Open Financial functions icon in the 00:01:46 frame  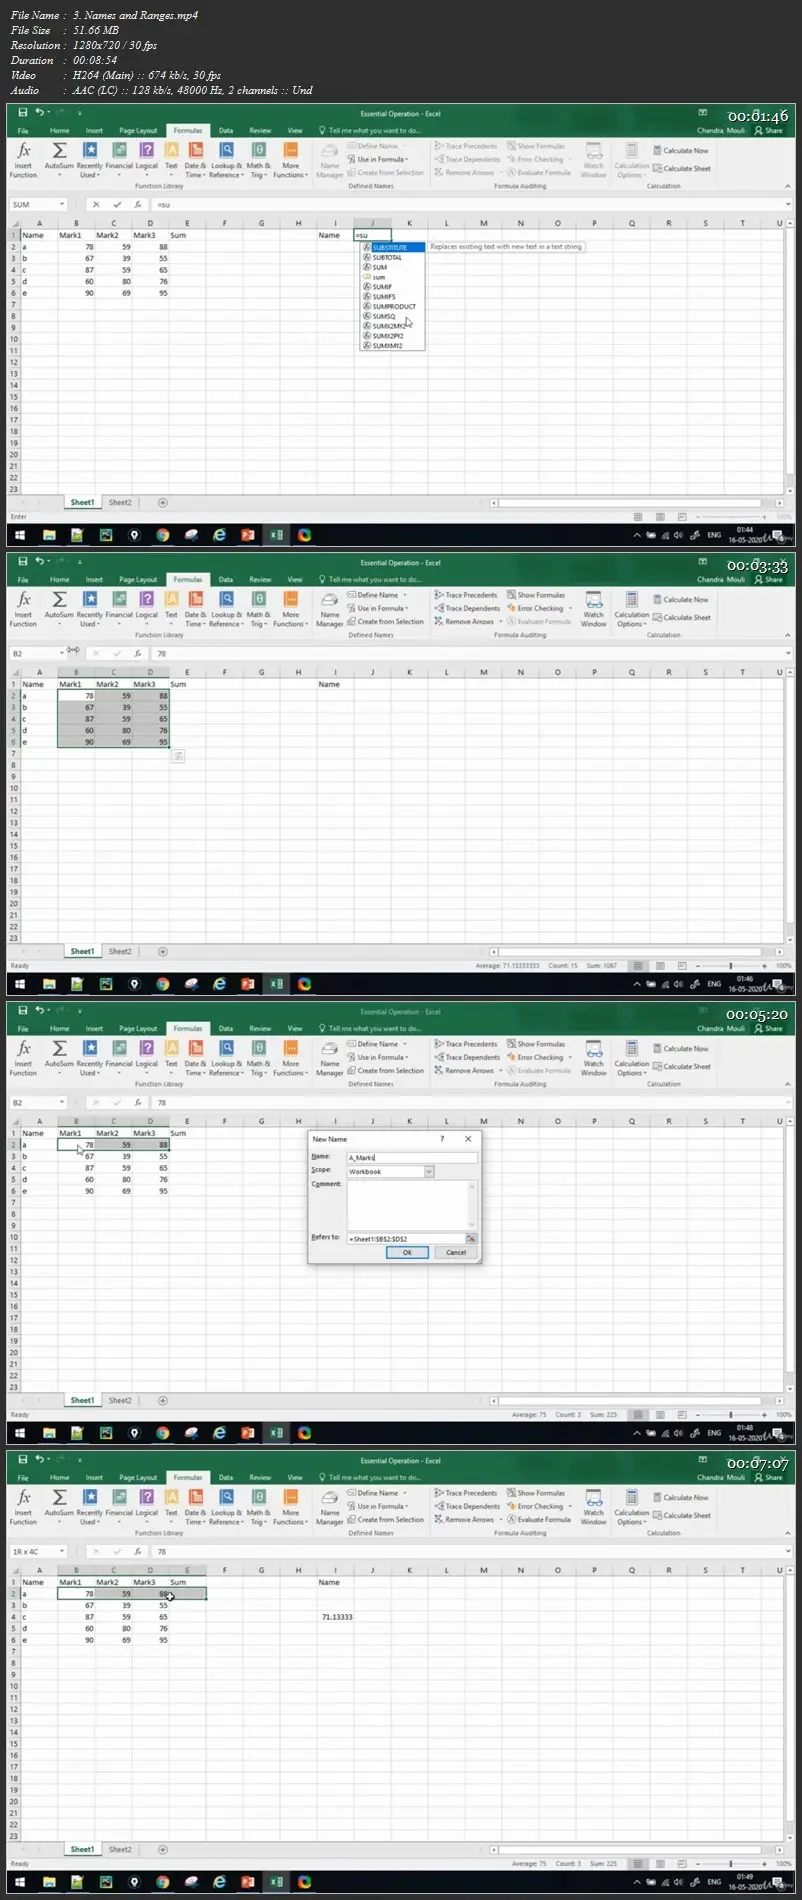pyautogui.click(x=119, y=150)
